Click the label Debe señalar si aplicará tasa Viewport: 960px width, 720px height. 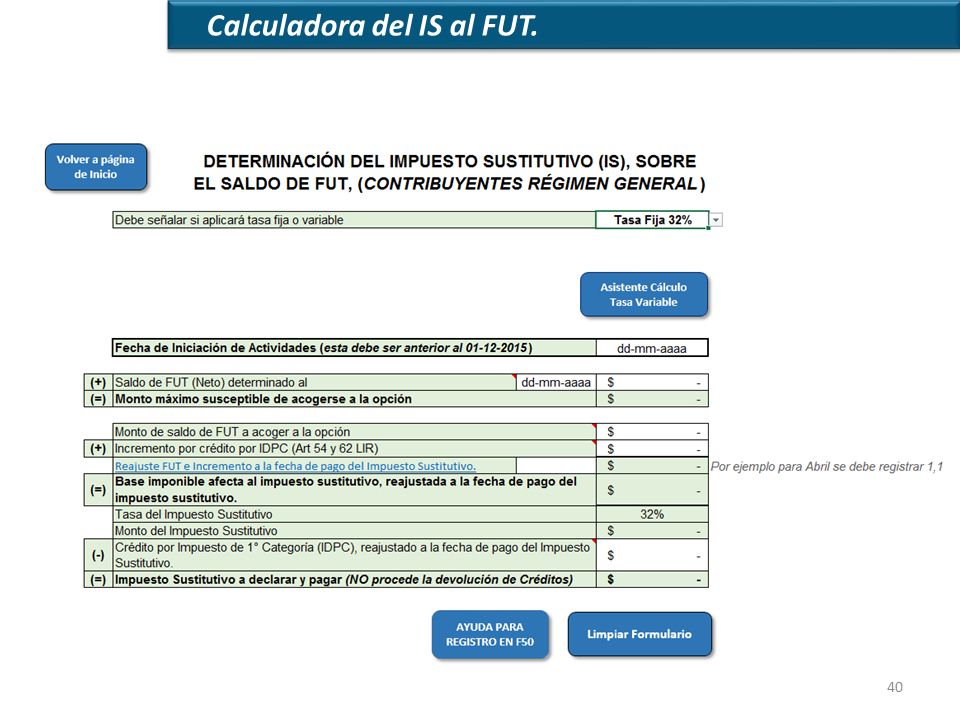354,220
